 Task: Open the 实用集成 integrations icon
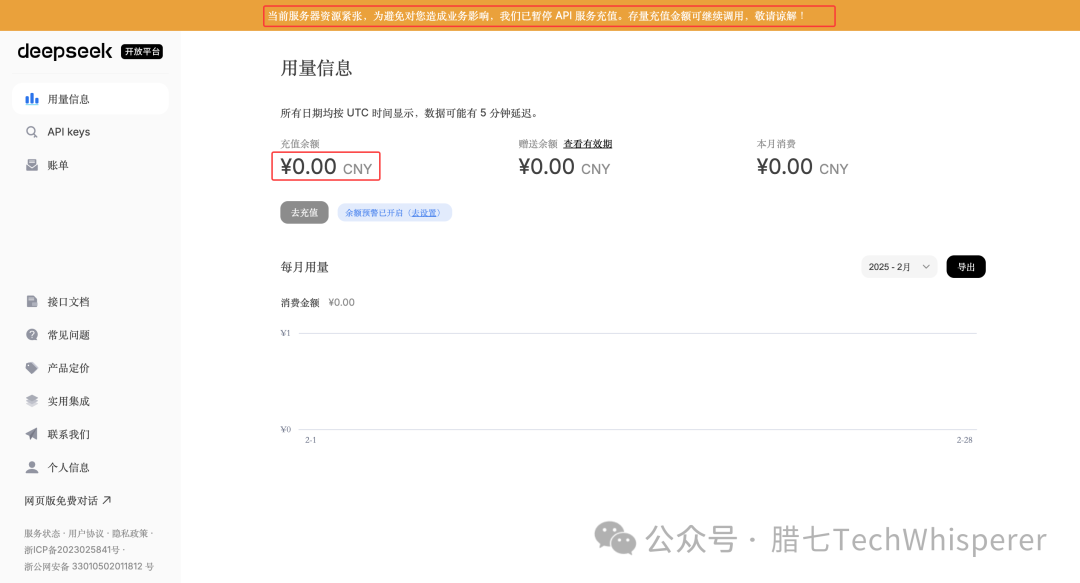(x=32, y=400)
